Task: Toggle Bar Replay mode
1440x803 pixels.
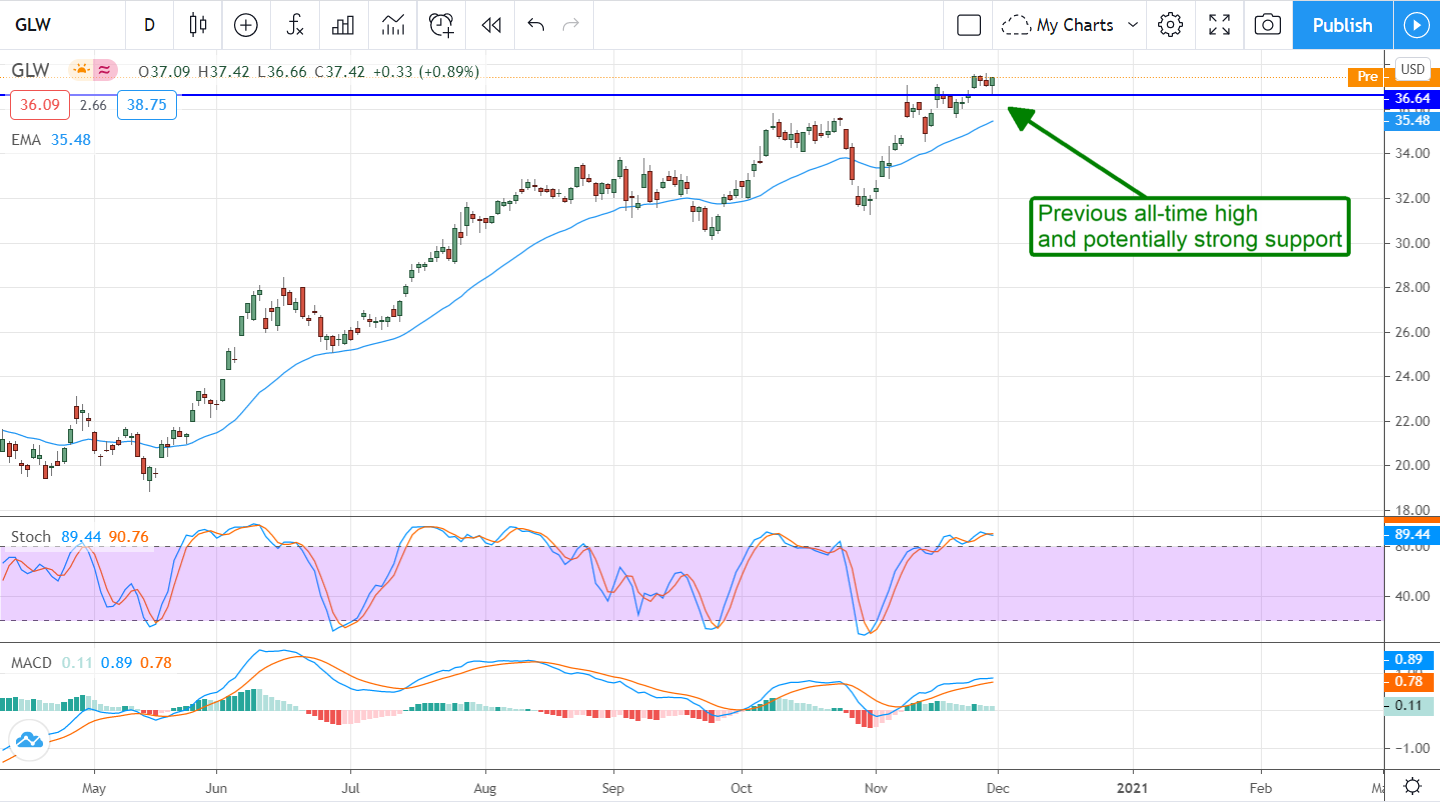Action: (x=491, y=25)
